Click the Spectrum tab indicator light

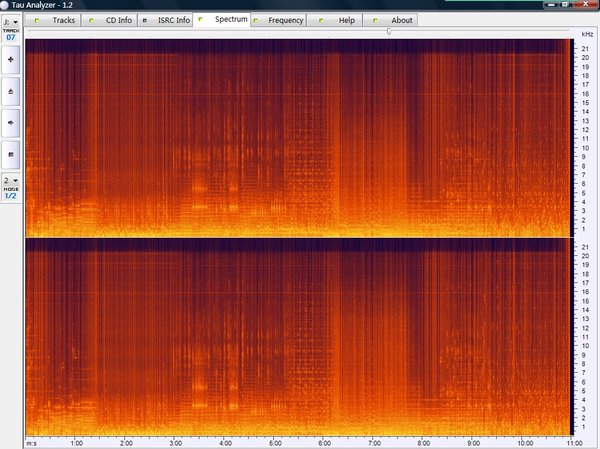pyautogui.click(x=200, y=19)
